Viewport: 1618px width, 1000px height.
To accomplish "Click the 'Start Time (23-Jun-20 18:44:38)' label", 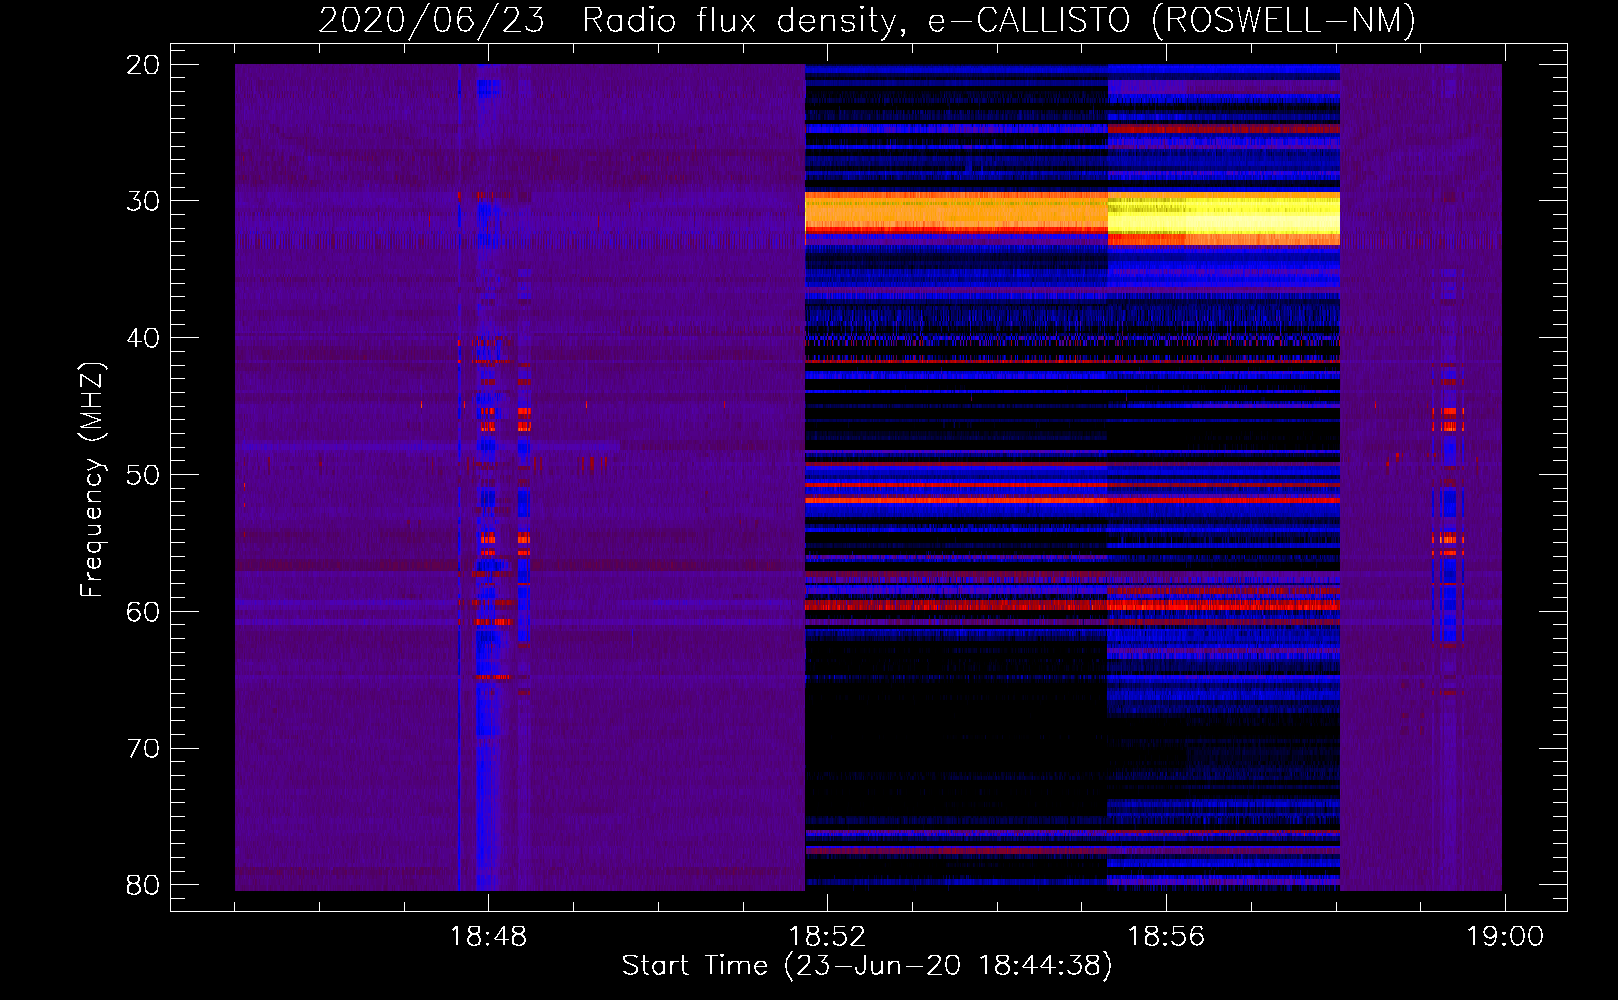I will point(867,966).
